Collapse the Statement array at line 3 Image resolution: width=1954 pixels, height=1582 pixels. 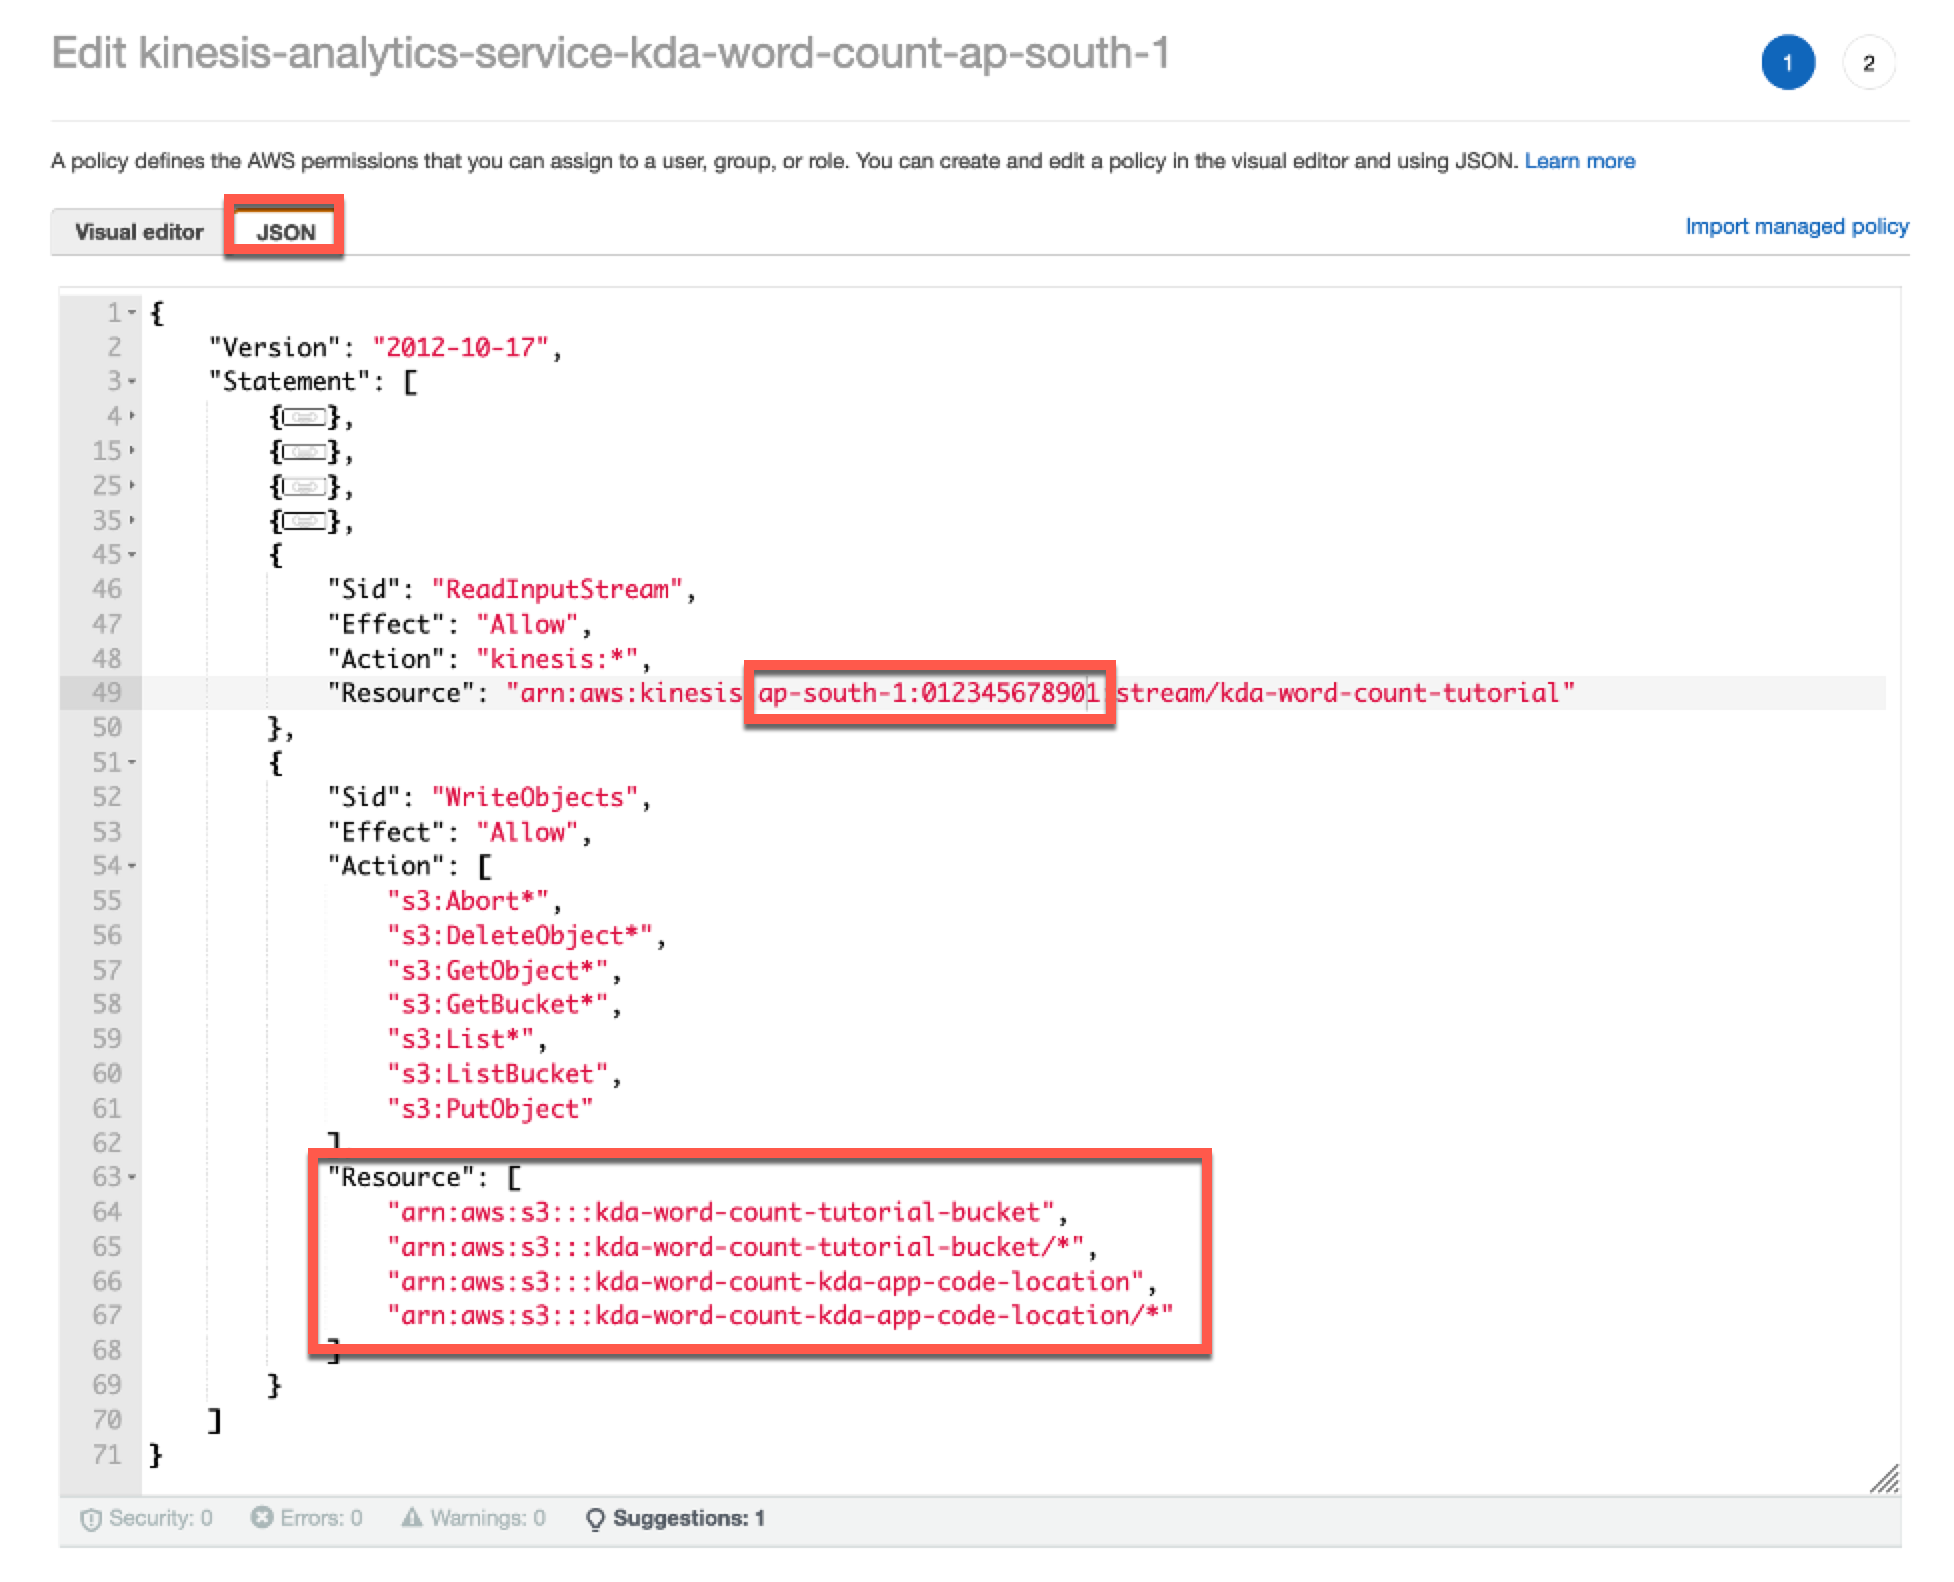click(x=132, y=382)
